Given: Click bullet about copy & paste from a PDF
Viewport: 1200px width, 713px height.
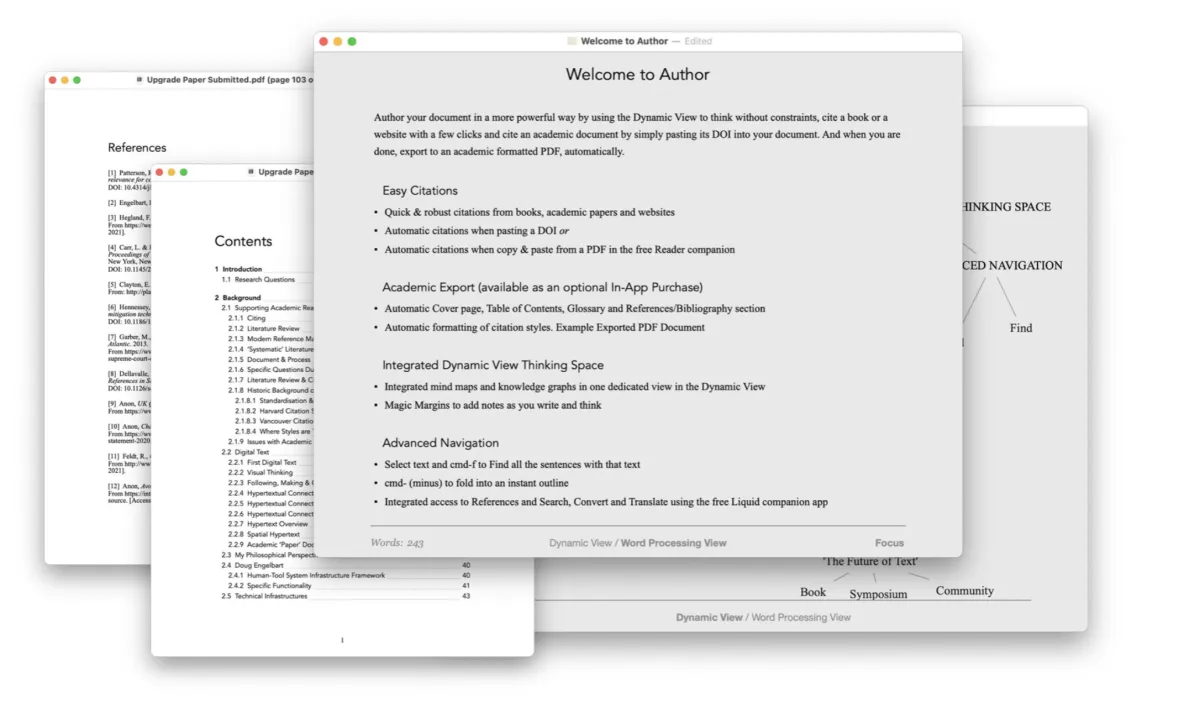Looking at the screenshot, I should (559, 249).
